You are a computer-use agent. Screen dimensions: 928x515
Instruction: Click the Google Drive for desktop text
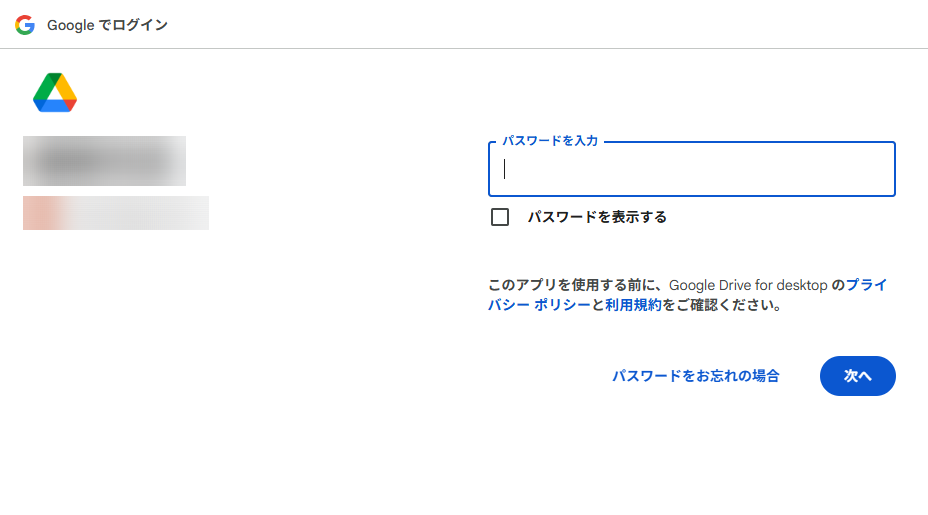point(748,285)
